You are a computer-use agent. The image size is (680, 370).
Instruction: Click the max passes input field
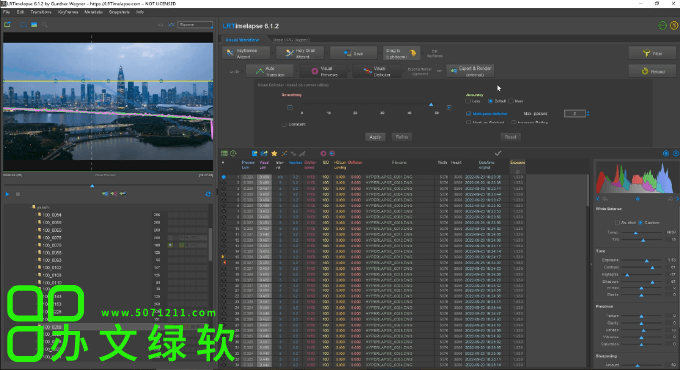(x=575, y=114)
